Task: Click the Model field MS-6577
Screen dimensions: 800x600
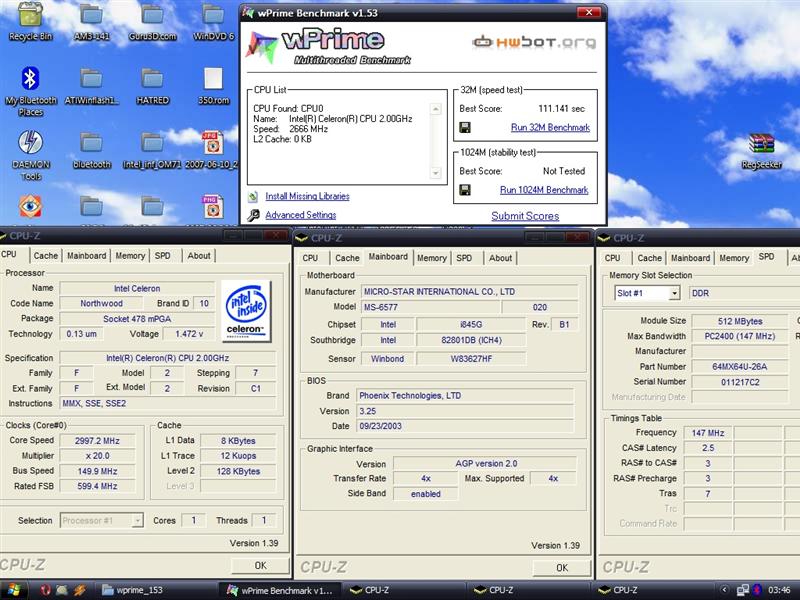Action: pos(431,307)
